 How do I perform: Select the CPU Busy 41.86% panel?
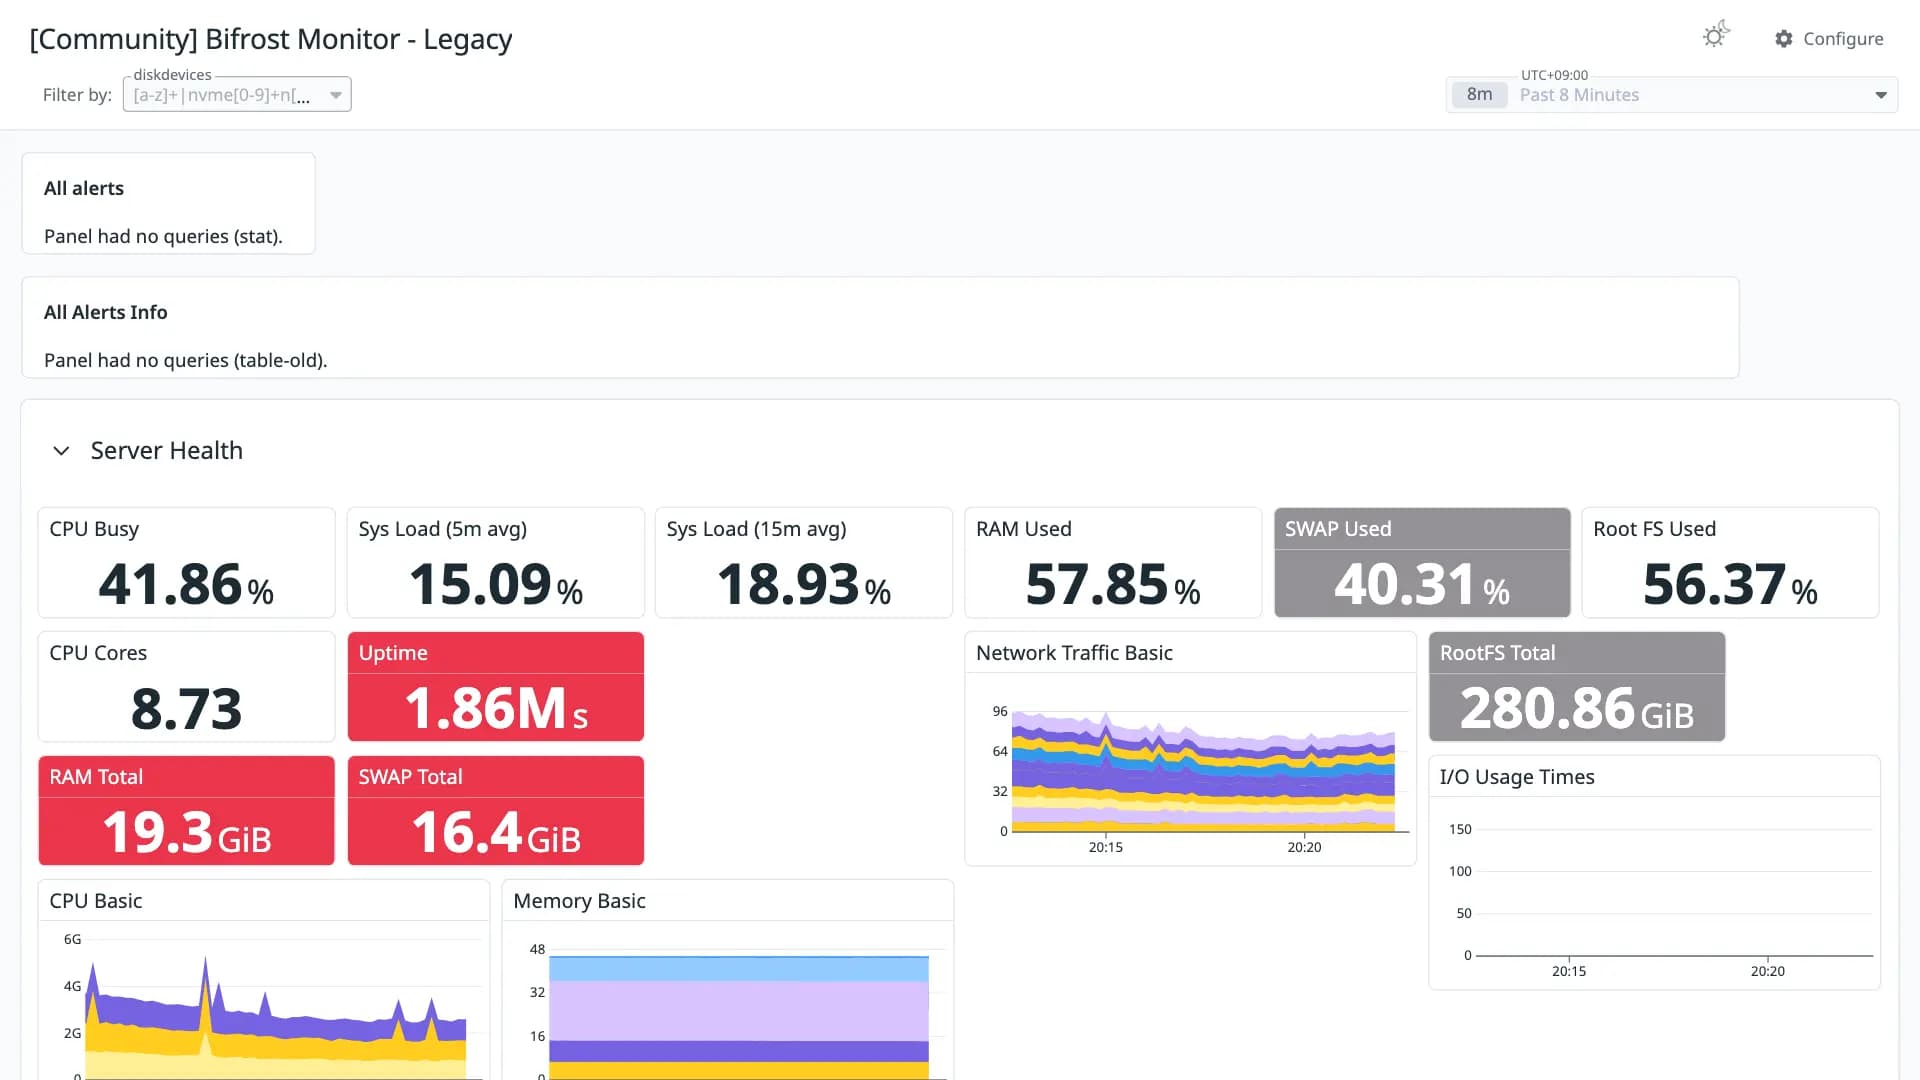(186, 563)
